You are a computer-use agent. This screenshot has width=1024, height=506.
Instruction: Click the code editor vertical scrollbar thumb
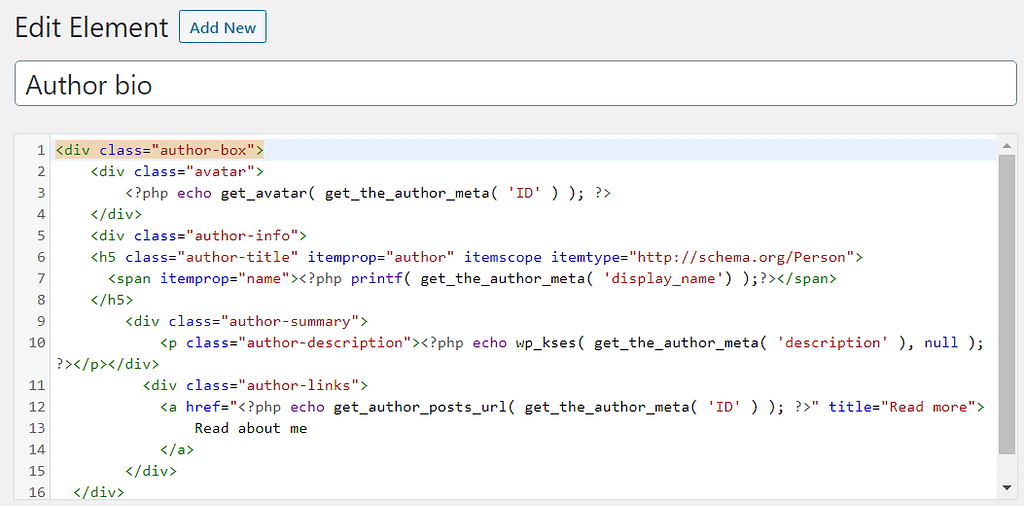click(x=1006, y=304)
